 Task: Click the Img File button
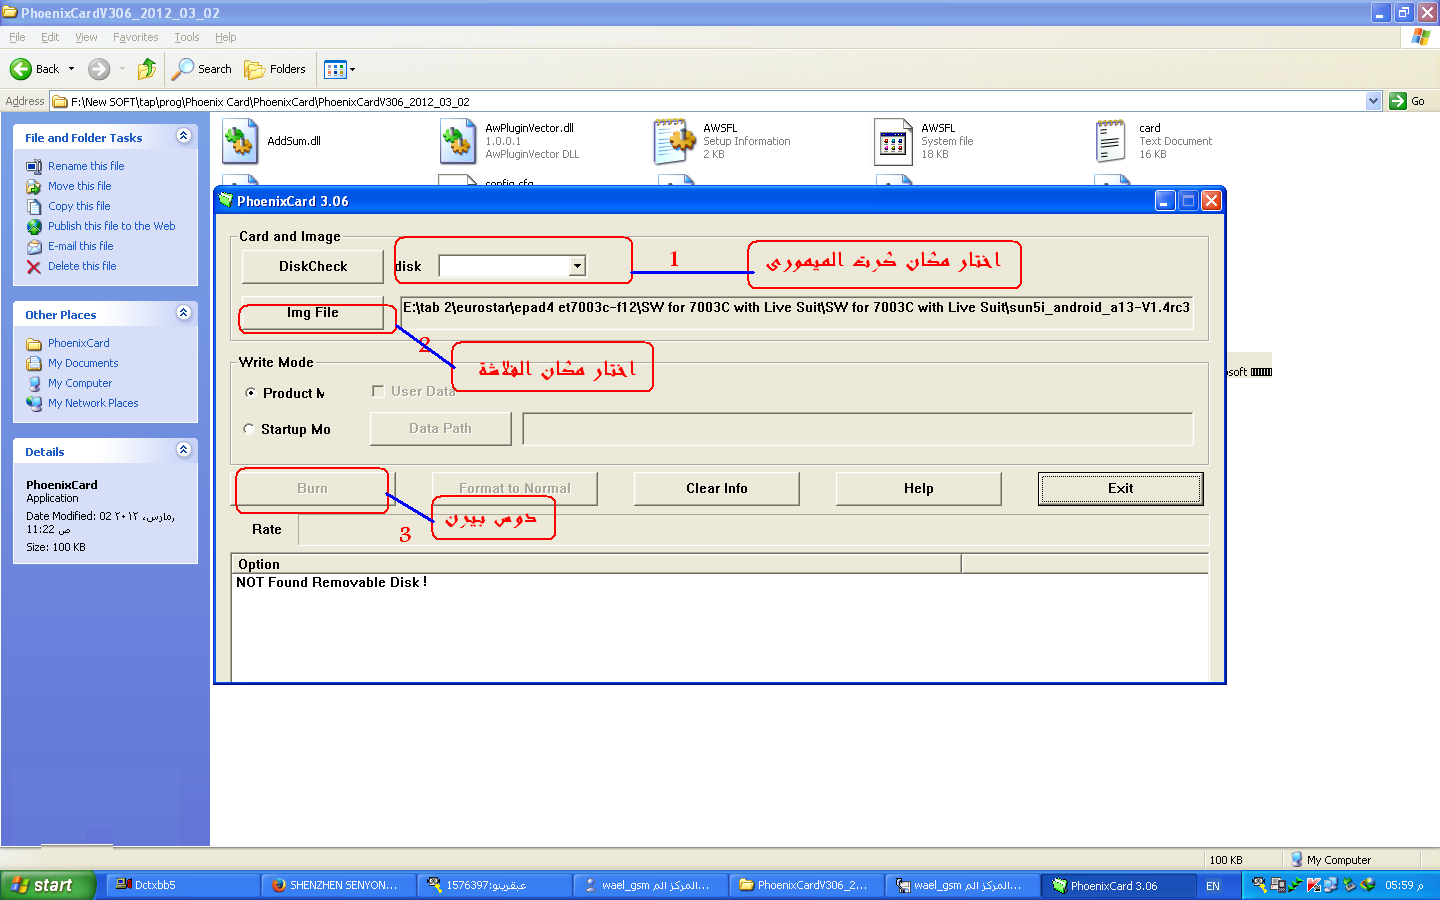(x=313, y=313)
